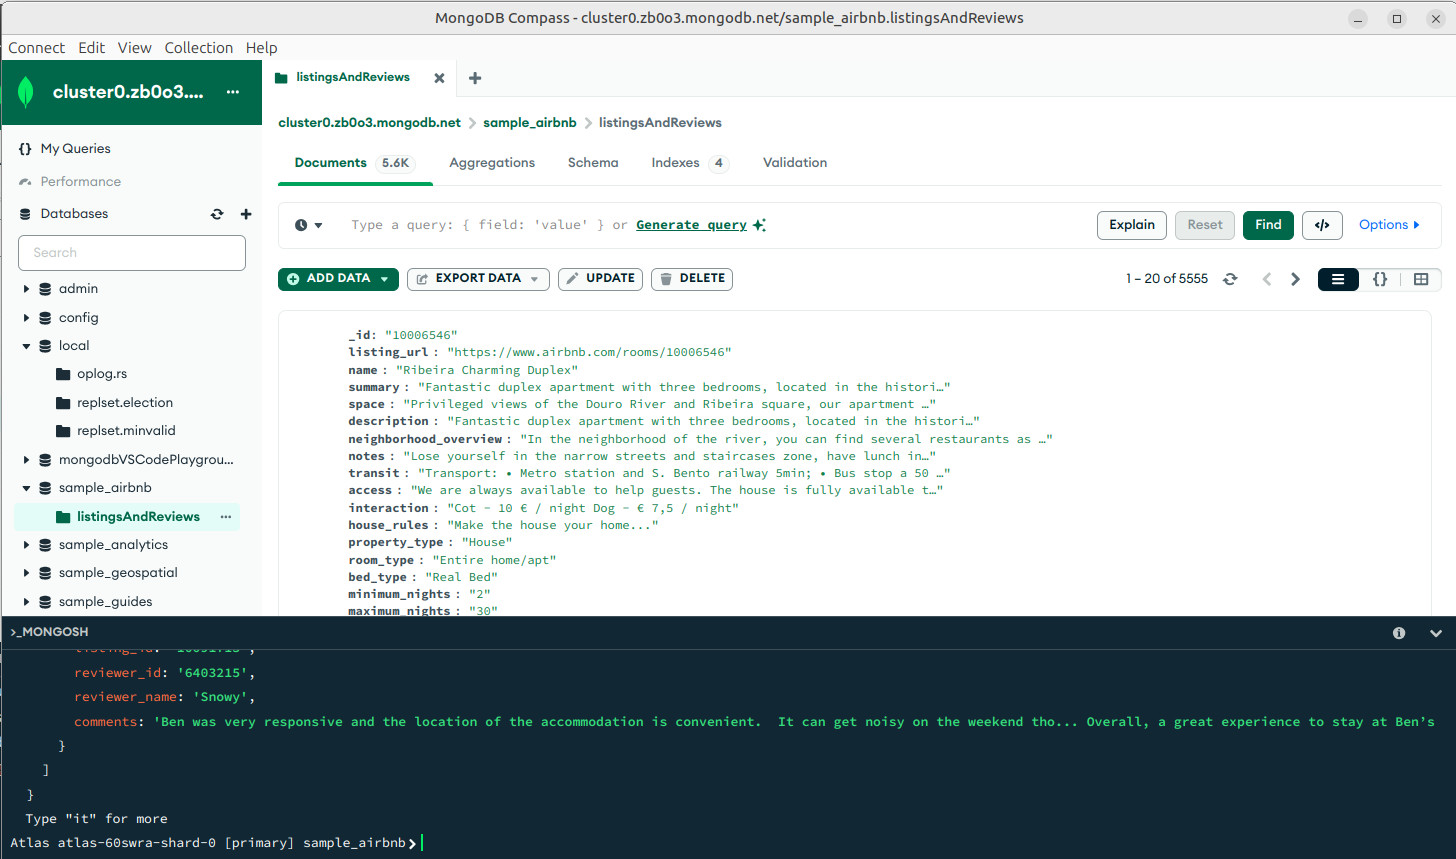Collapse the local database
The height and width of the screenshot is (859, 1456).
coord(26,346)
